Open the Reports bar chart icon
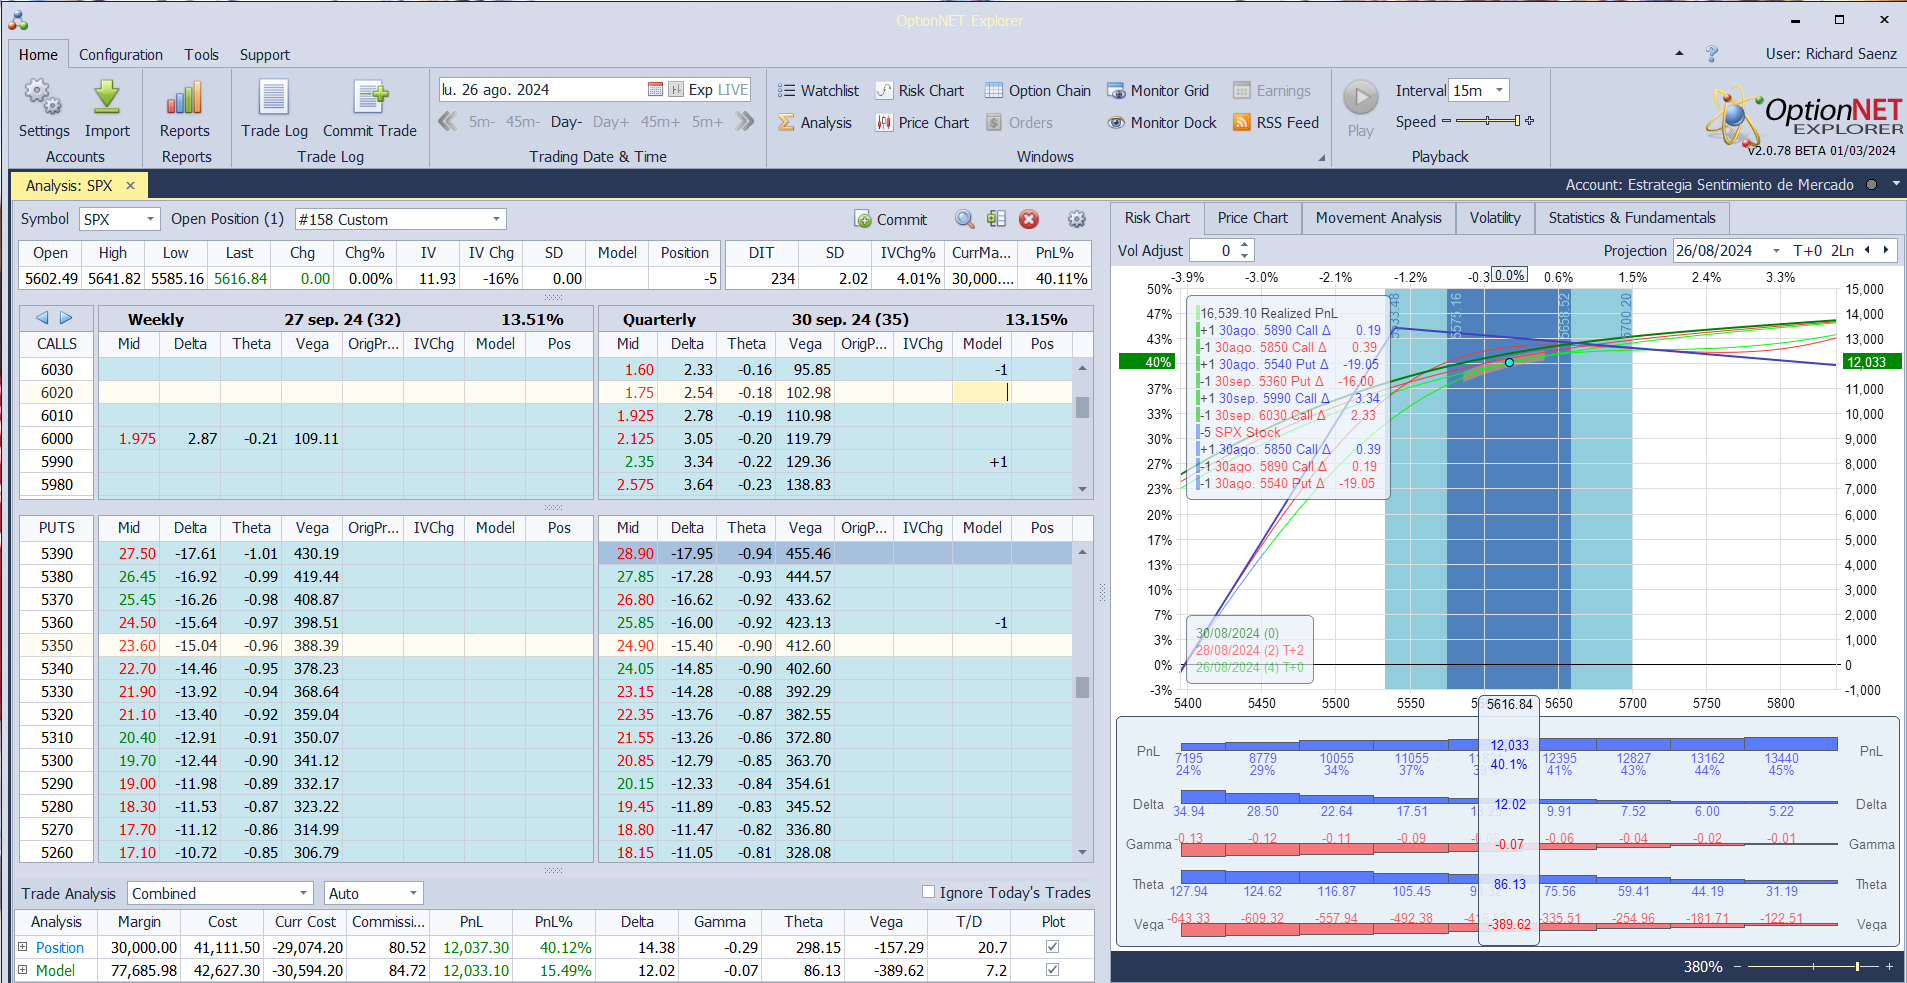1907x983 pixels. coord(184,99)
